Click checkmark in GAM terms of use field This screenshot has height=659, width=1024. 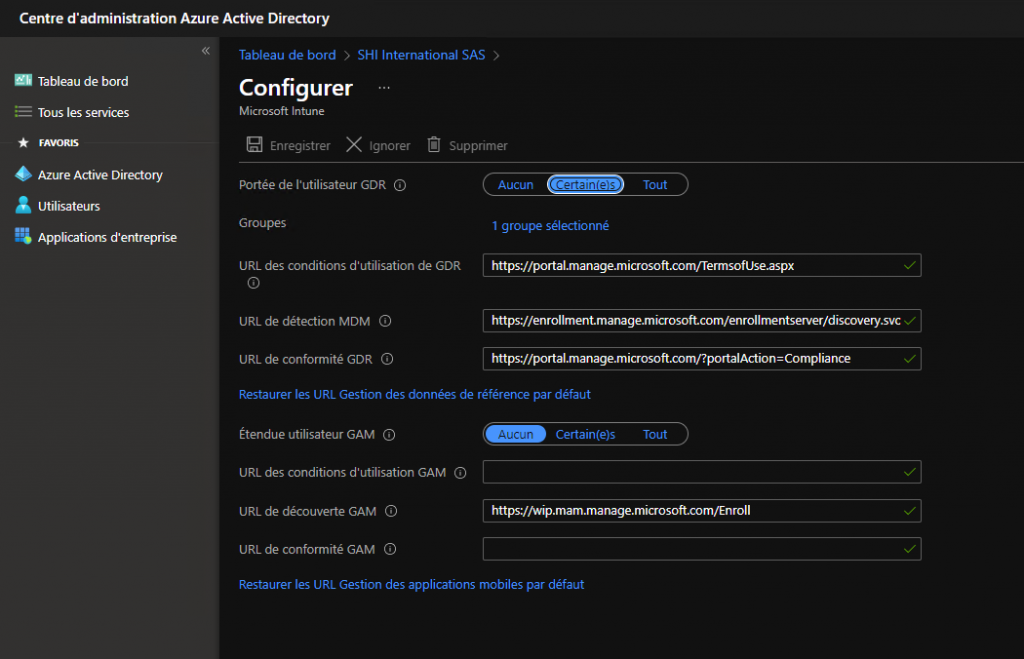click(909, 472)
